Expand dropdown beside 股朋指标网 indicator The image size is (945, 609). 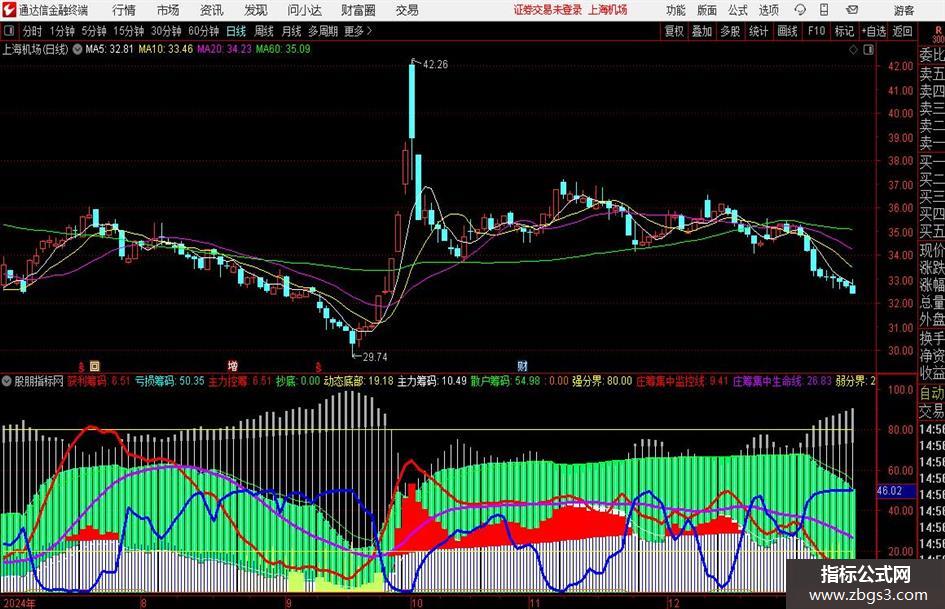pos(7,381)
